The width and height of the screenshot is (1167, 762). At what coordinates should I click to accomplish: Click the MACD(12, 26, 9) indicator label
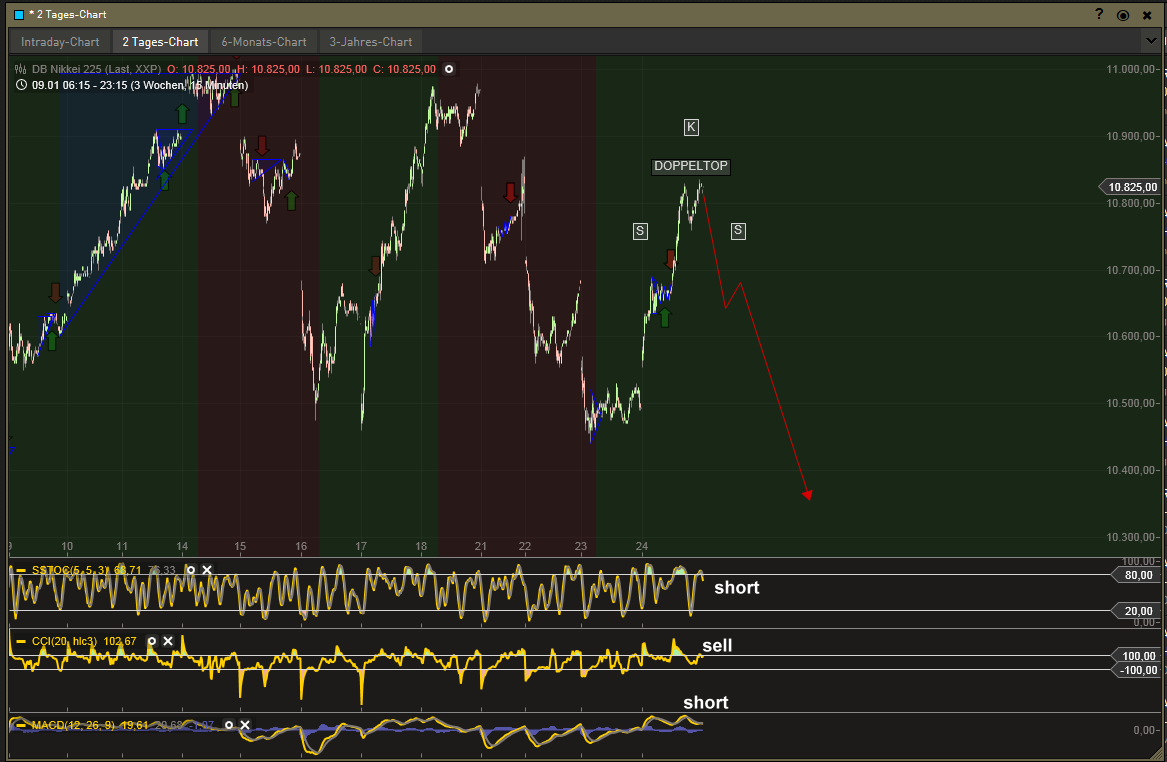pyautogui.click(x=74, y=725)
